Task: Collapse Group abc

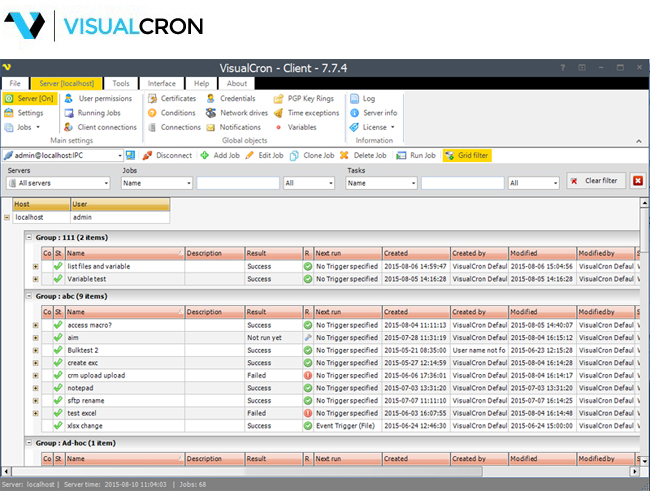Action: 29,296
